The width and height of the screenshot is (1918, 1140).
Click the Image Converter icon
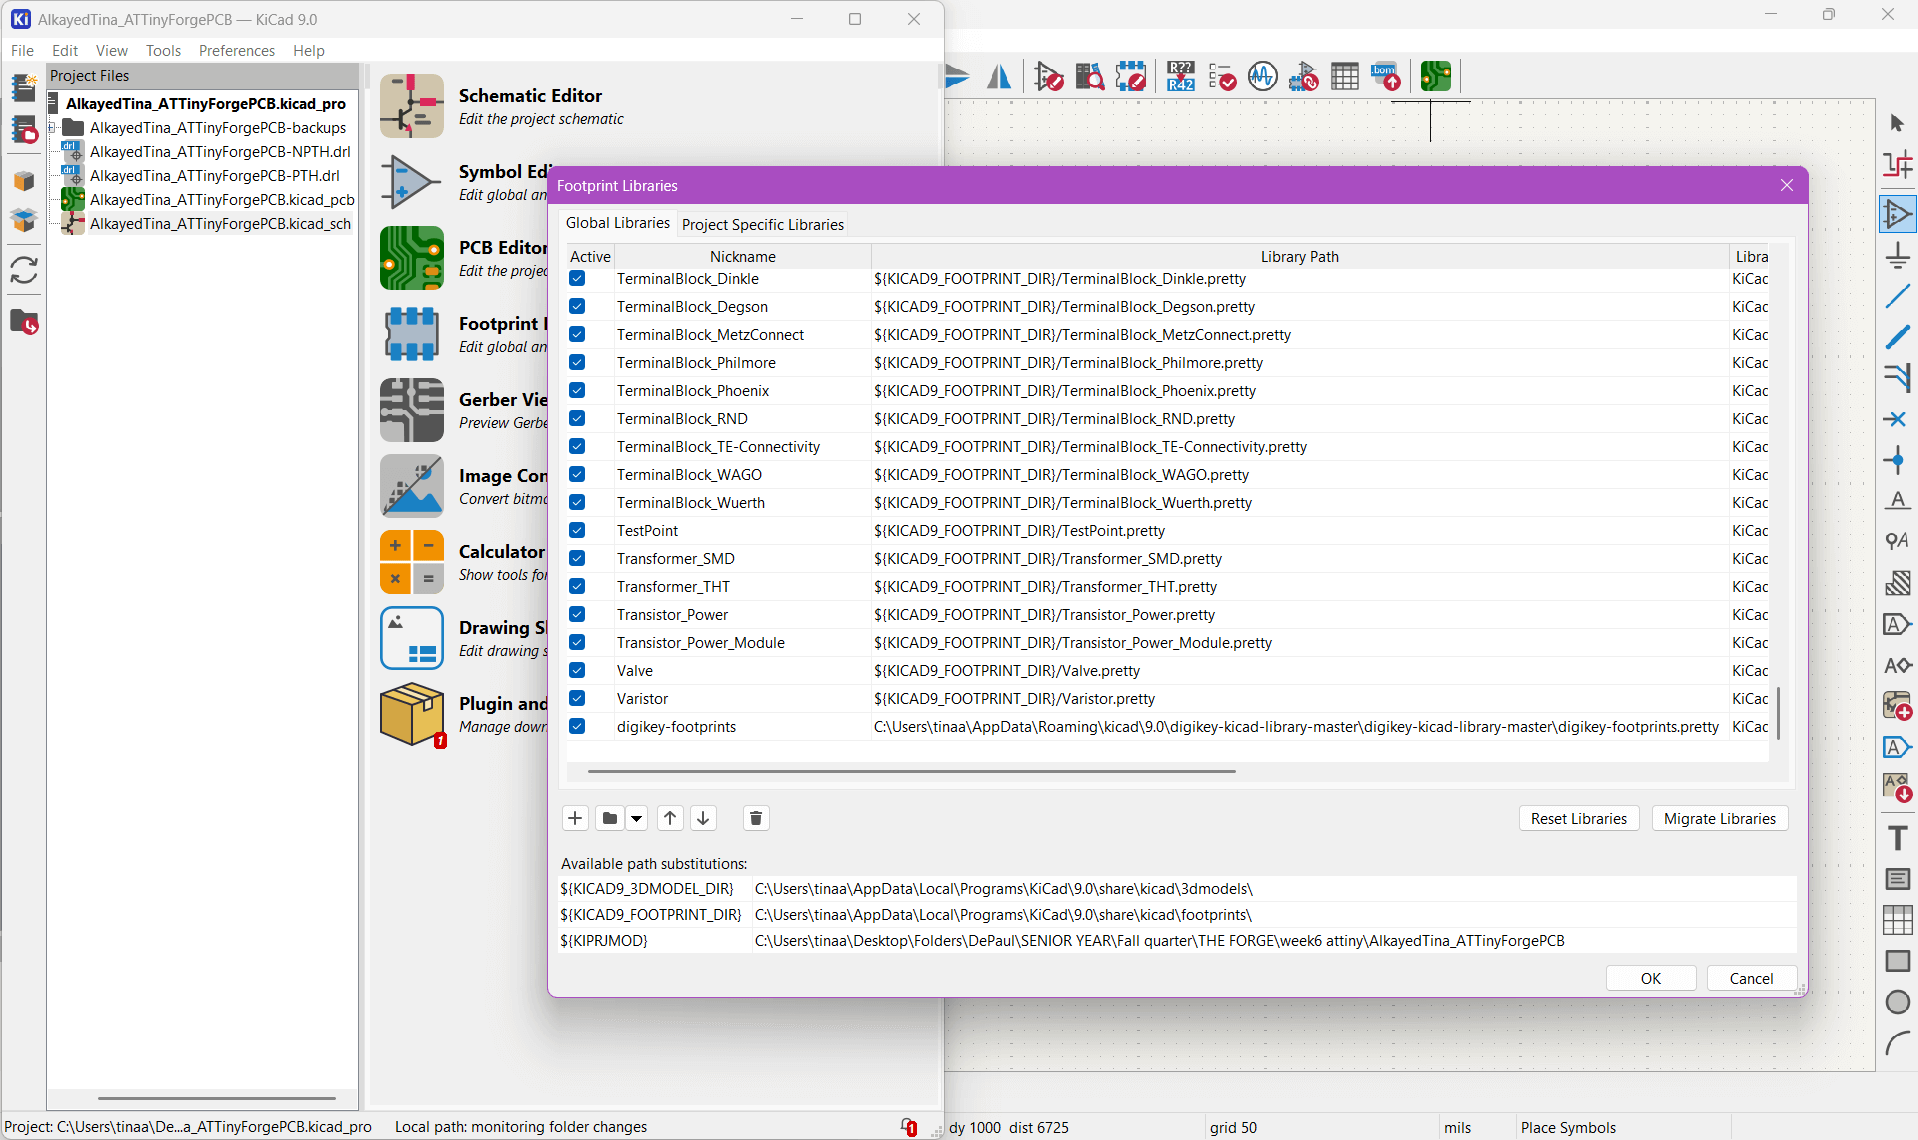411,486
